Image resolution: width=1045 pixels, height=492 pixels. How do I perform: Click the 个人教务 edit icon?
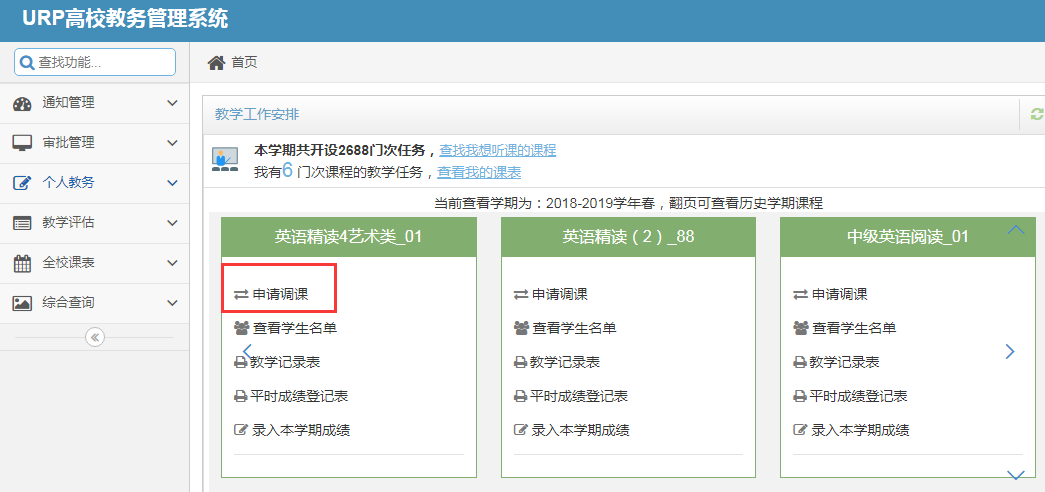click(x=23, y=183)
